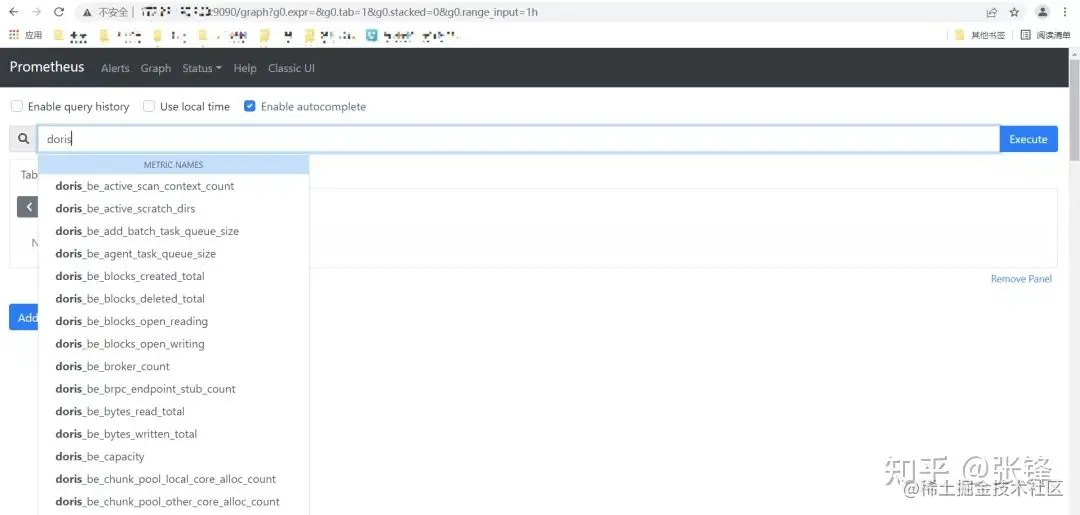The height and width of the screenshot is (515, 1080).
Task: Select doris_be_blocks_created_total suggestion
Action: click(174, 276)
